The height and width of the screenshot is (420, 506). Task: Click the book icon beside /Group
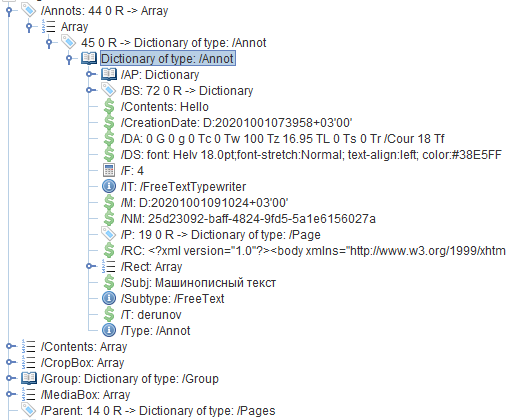(29, 378)
